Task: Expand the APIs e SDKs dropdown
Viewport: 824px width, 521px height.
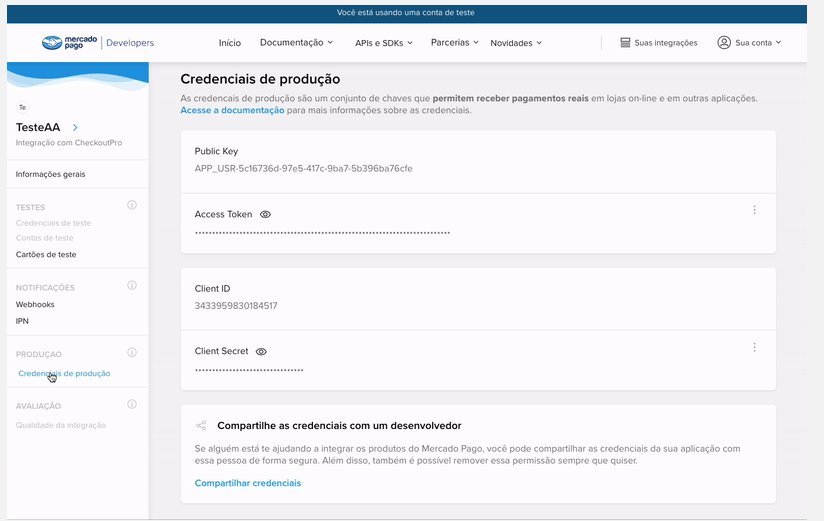Action: [x=384, y=43]
